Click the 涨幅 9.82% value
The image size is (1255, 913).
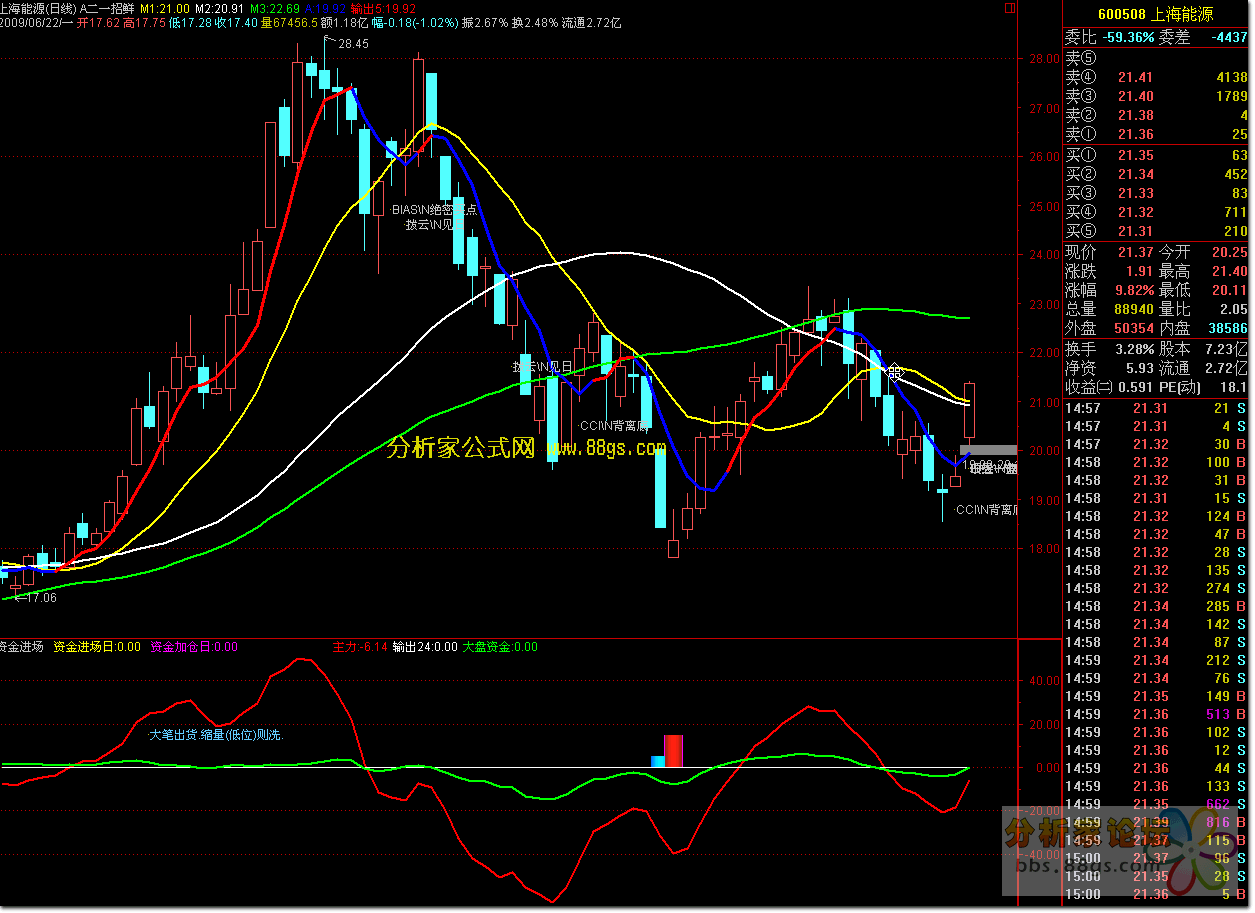(1133, 290)
